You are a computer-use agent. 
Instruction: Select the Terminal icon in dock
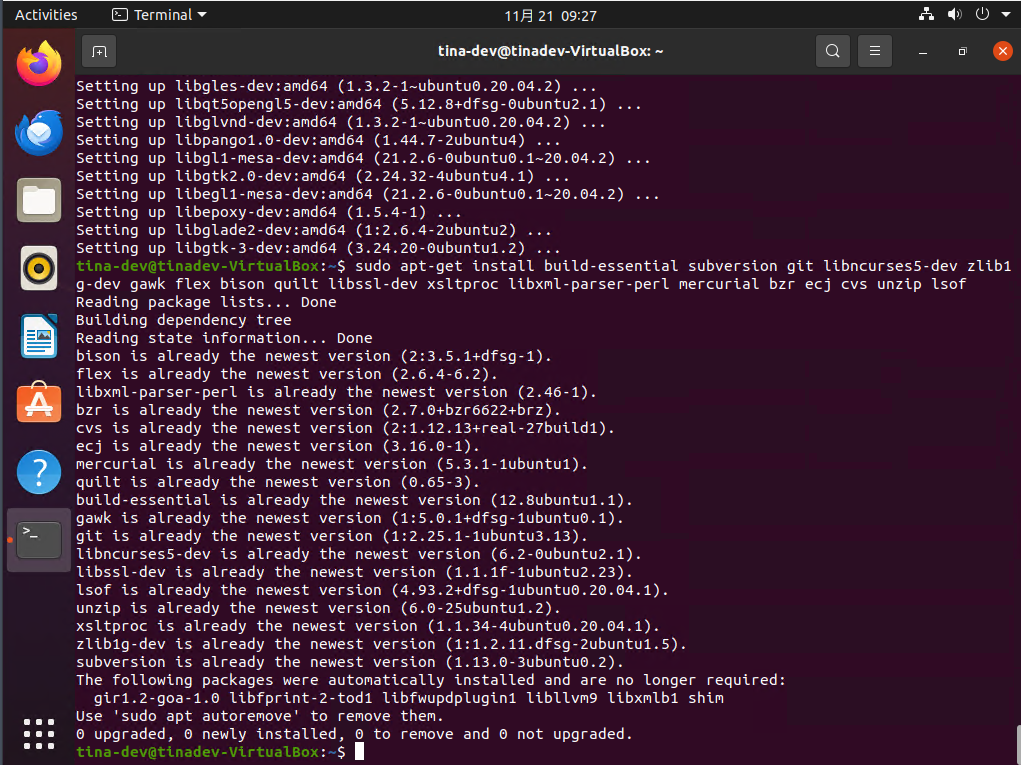tap(39, 539)
